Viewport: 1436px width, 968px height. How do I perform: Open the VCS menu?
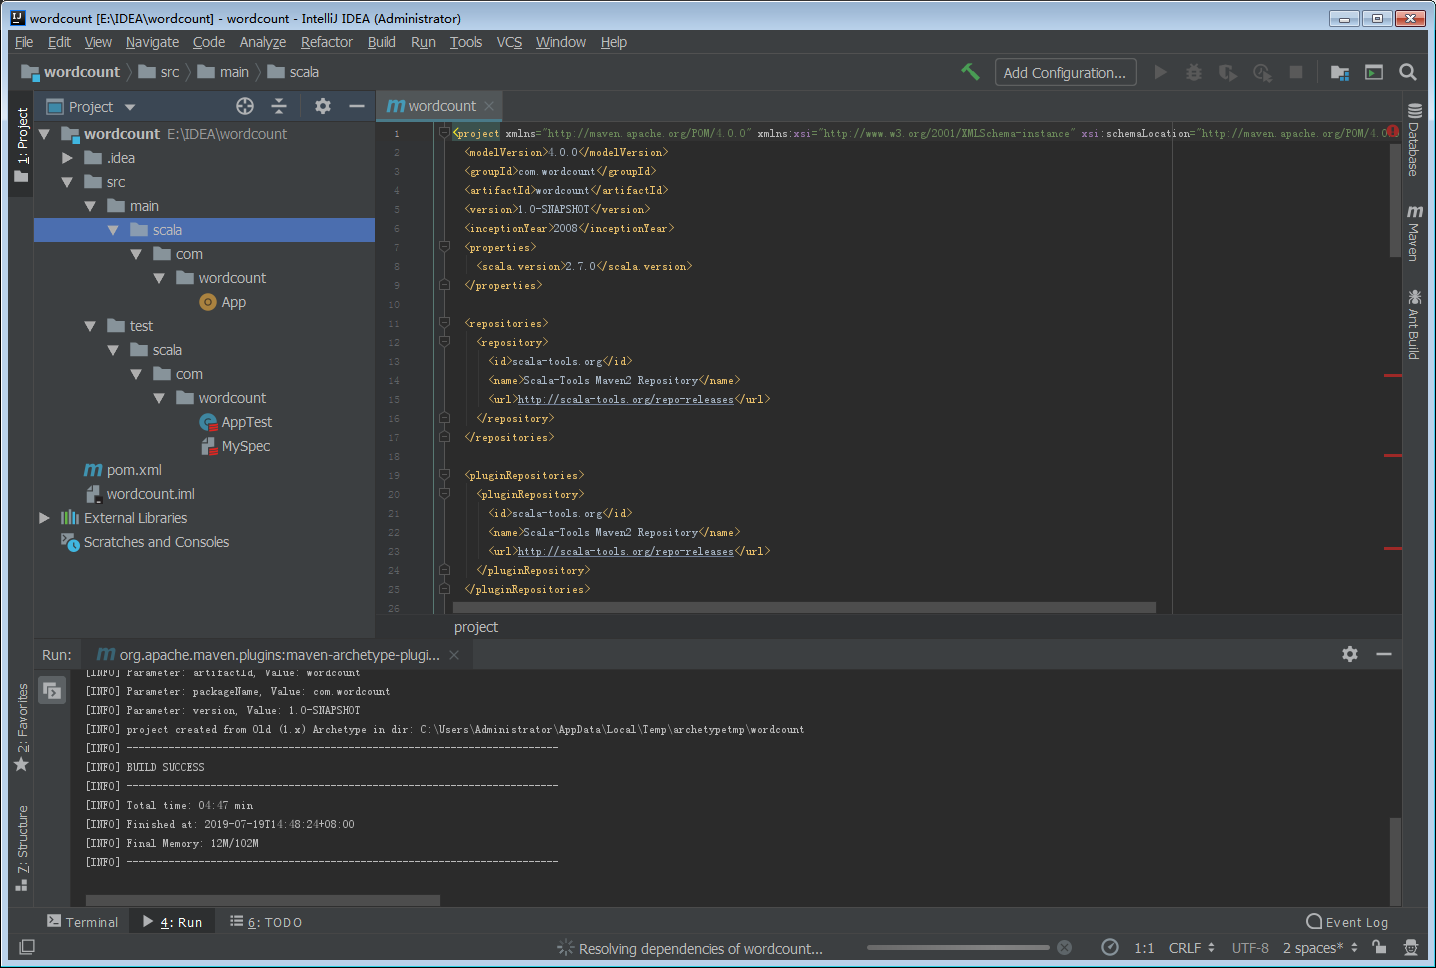pos(509,42)
